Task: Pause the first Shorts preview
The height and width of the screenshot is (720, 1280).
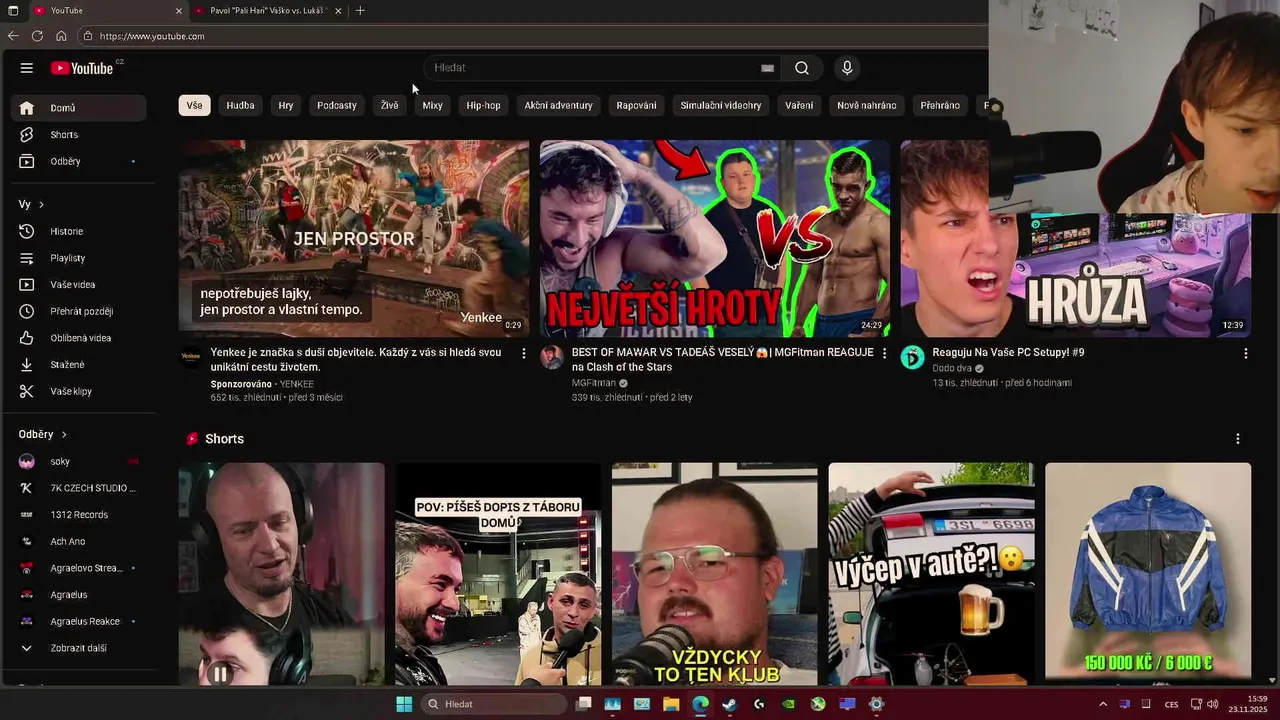Action: [219, 674]
